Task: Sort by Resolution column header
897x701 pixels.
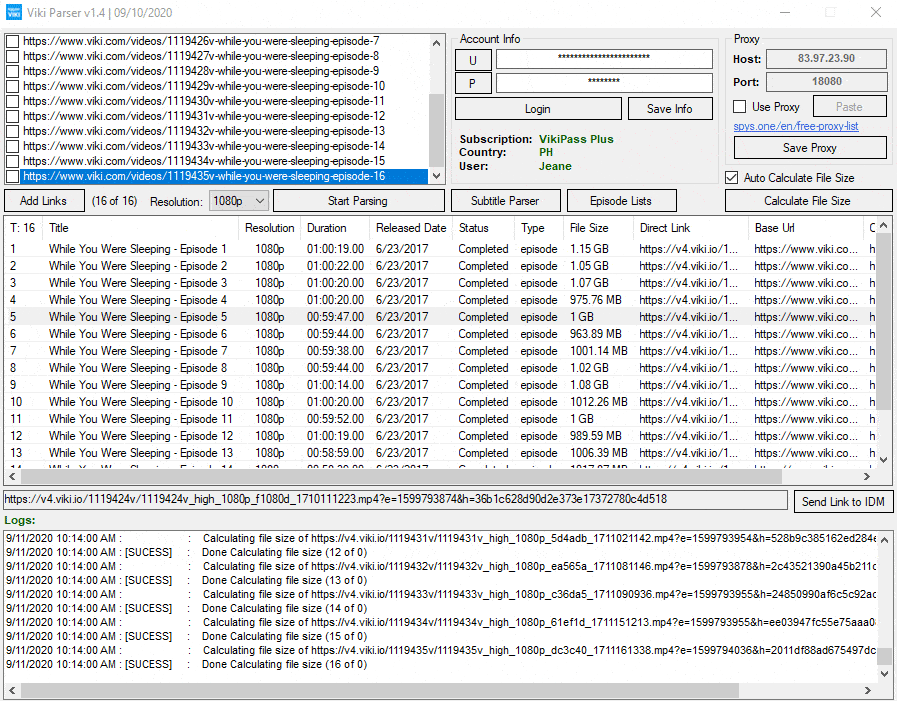Action: (269, 228)
